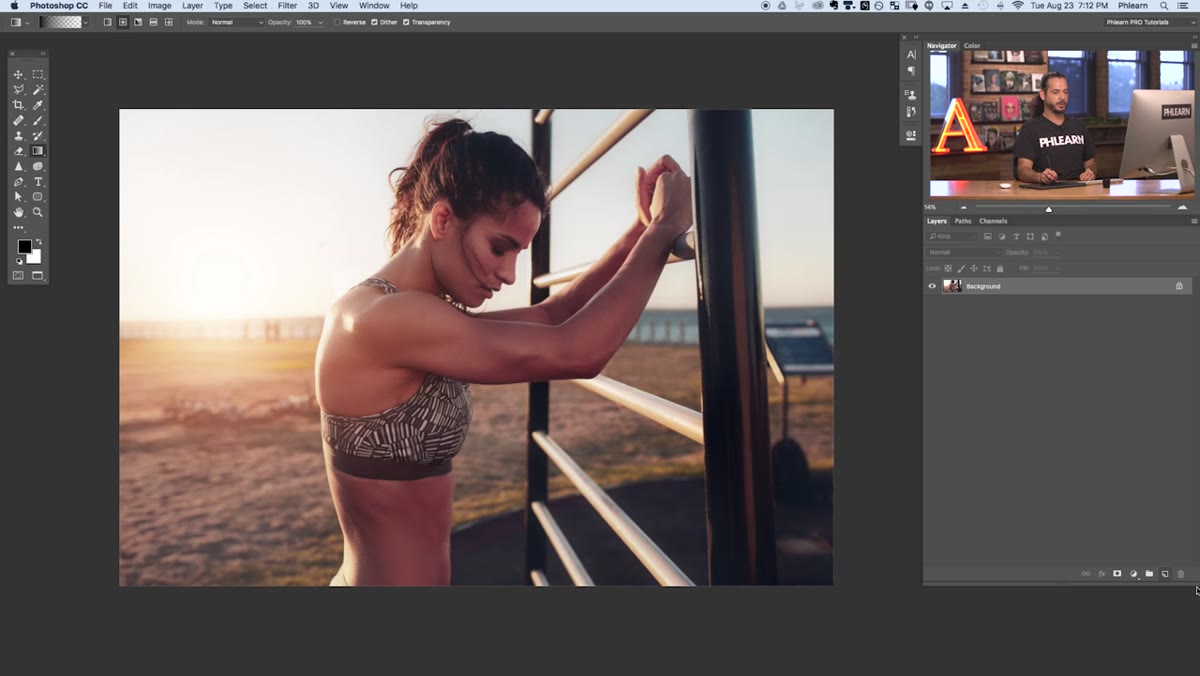Screen dimensions: 1200x676
Task: Toggle Quick Mask mode
Action: [18, 275]
